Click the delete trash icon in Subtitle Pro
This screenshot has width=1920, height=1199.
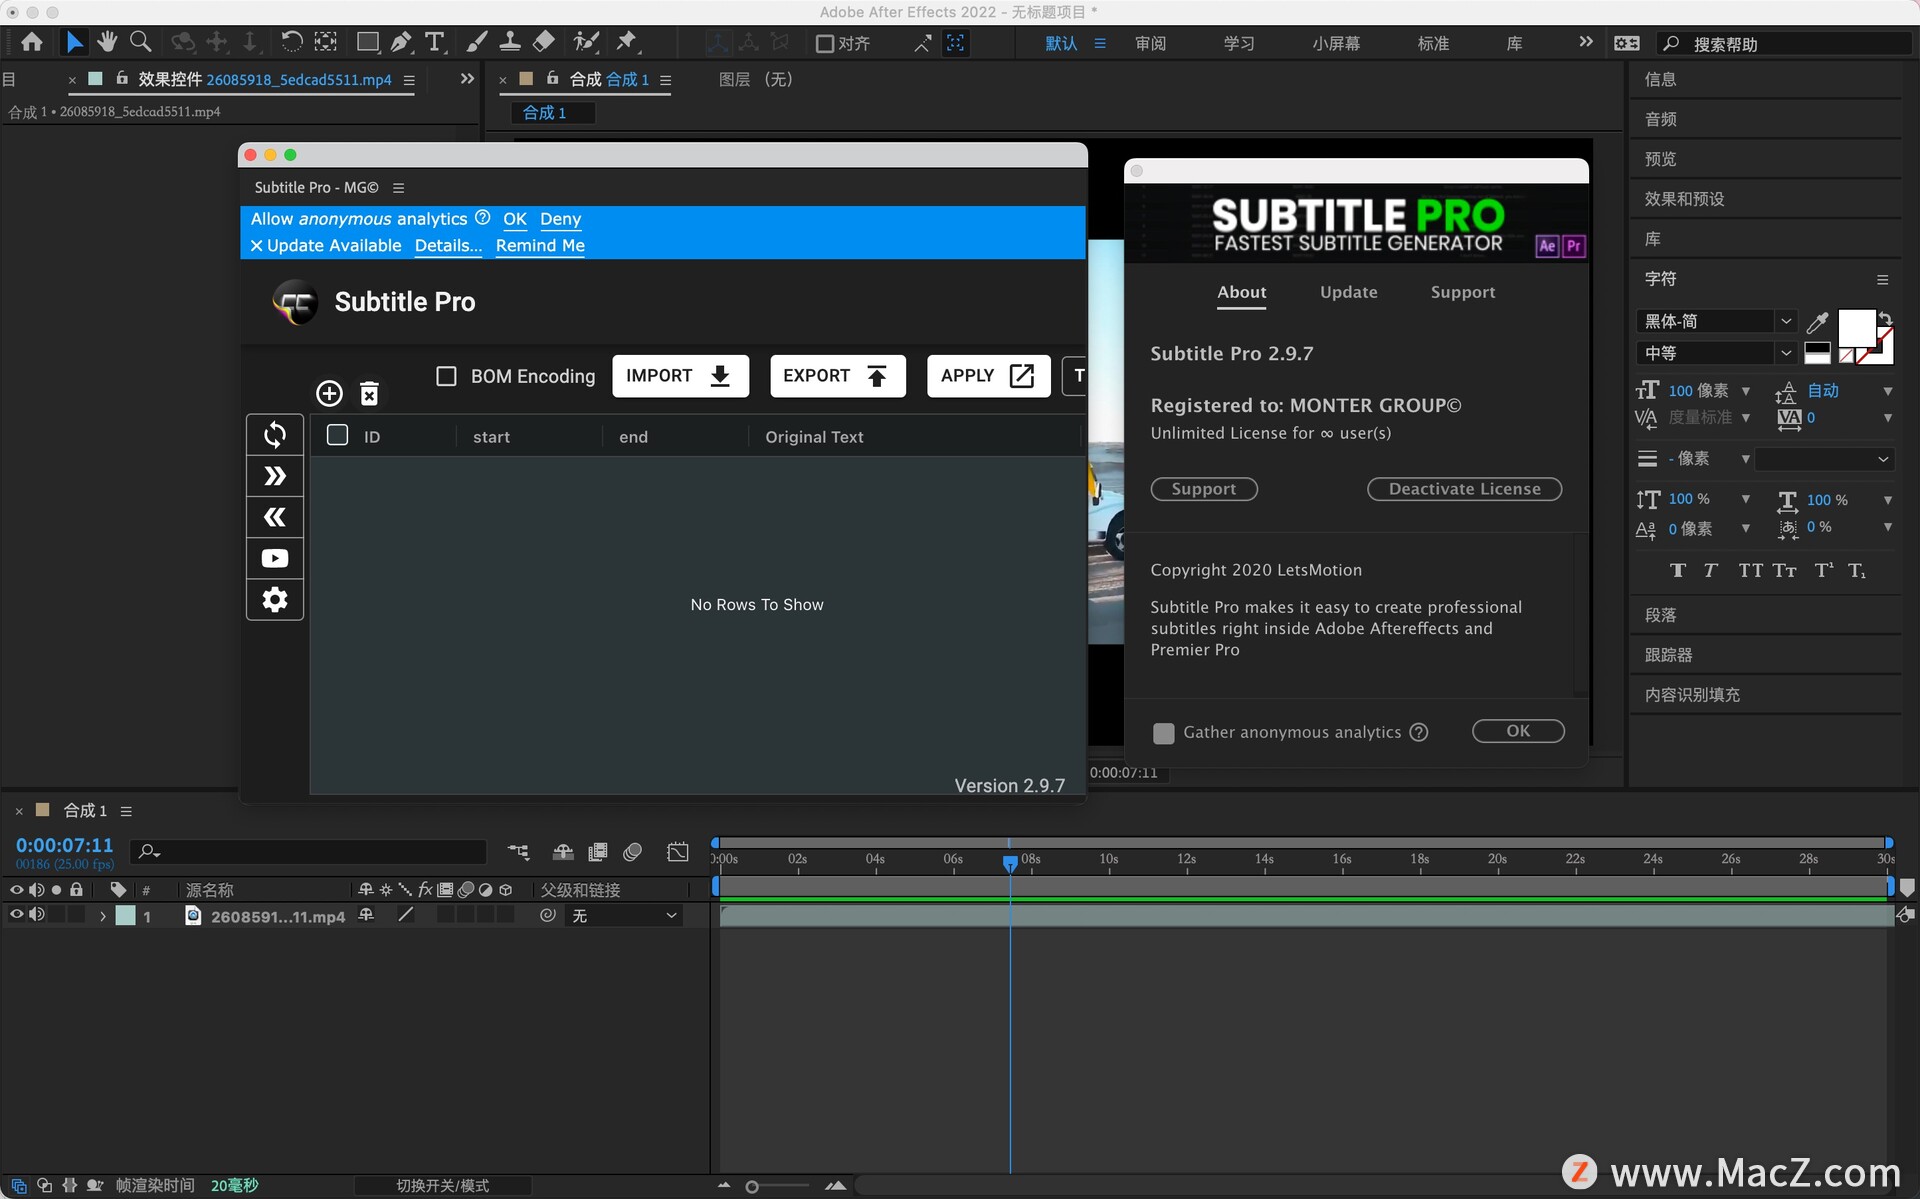tap(369, 394)
